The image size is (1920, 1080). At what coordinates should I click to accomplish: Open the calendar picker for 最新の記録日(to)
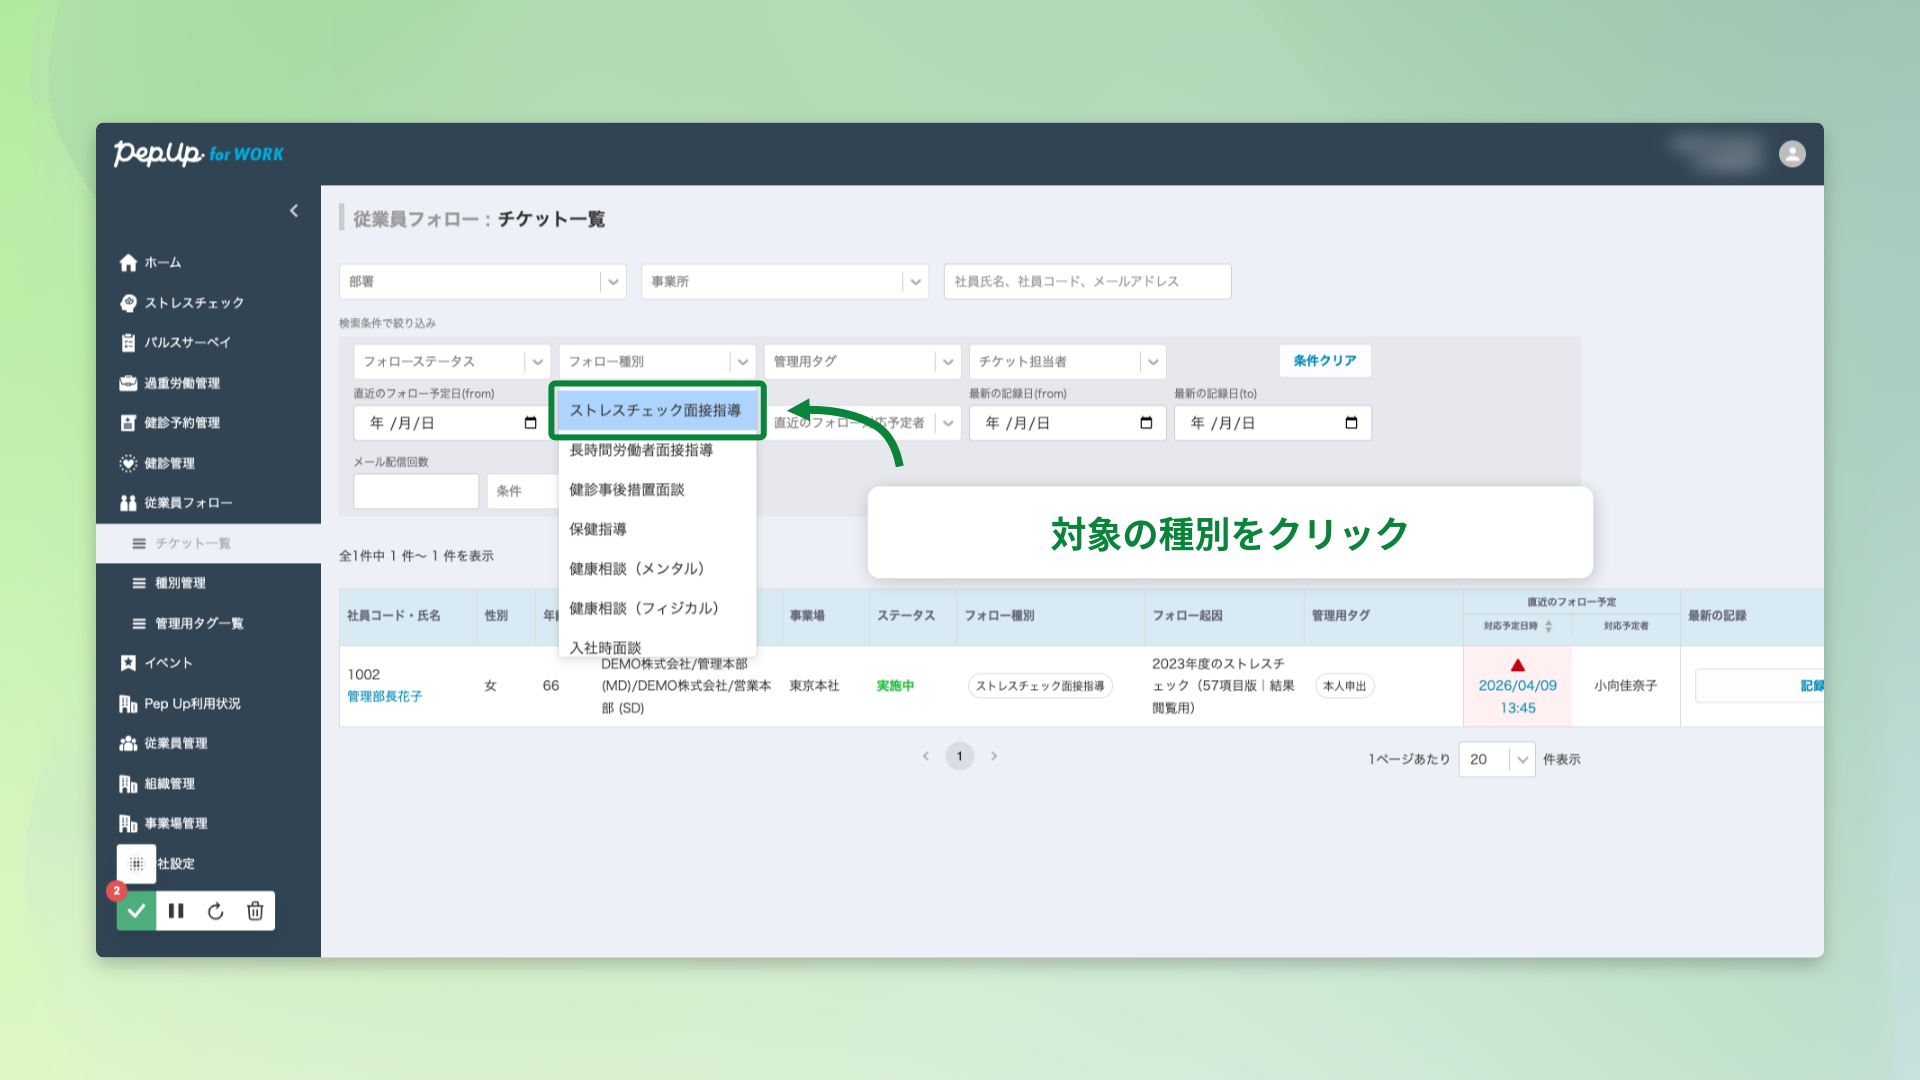[1351, 423]
